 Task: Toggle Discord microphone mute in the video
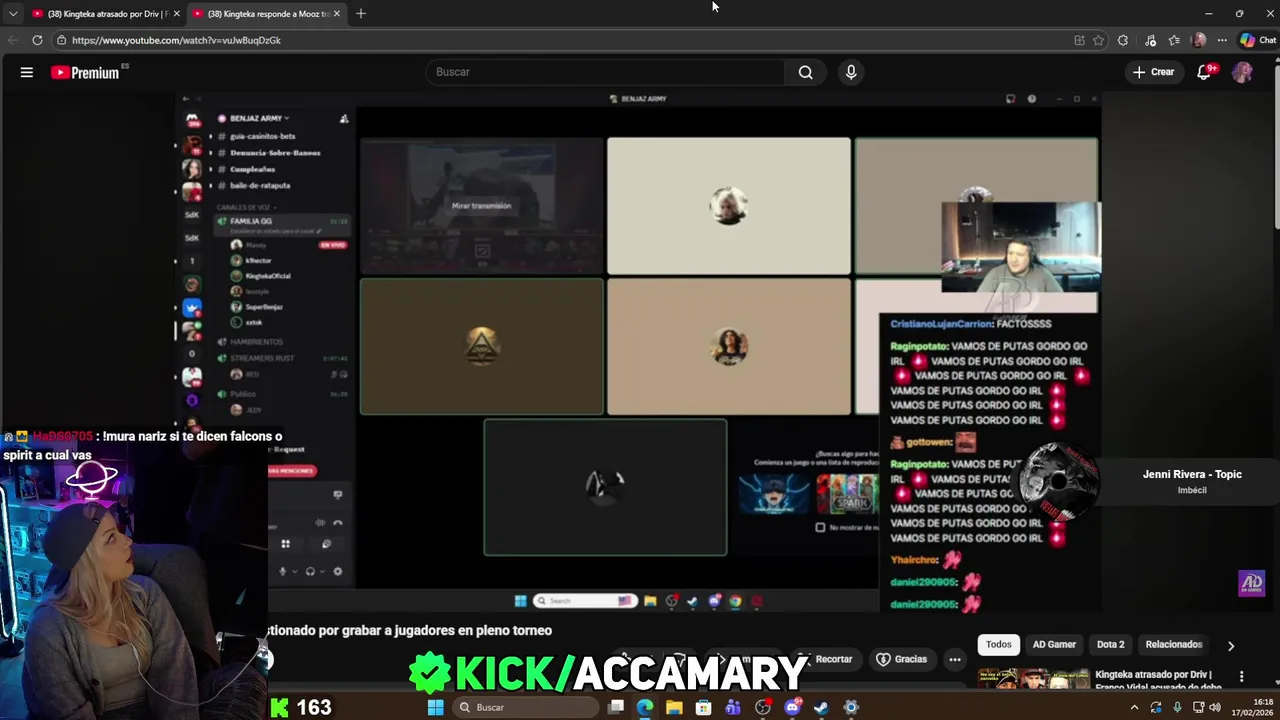pos(283,571)
